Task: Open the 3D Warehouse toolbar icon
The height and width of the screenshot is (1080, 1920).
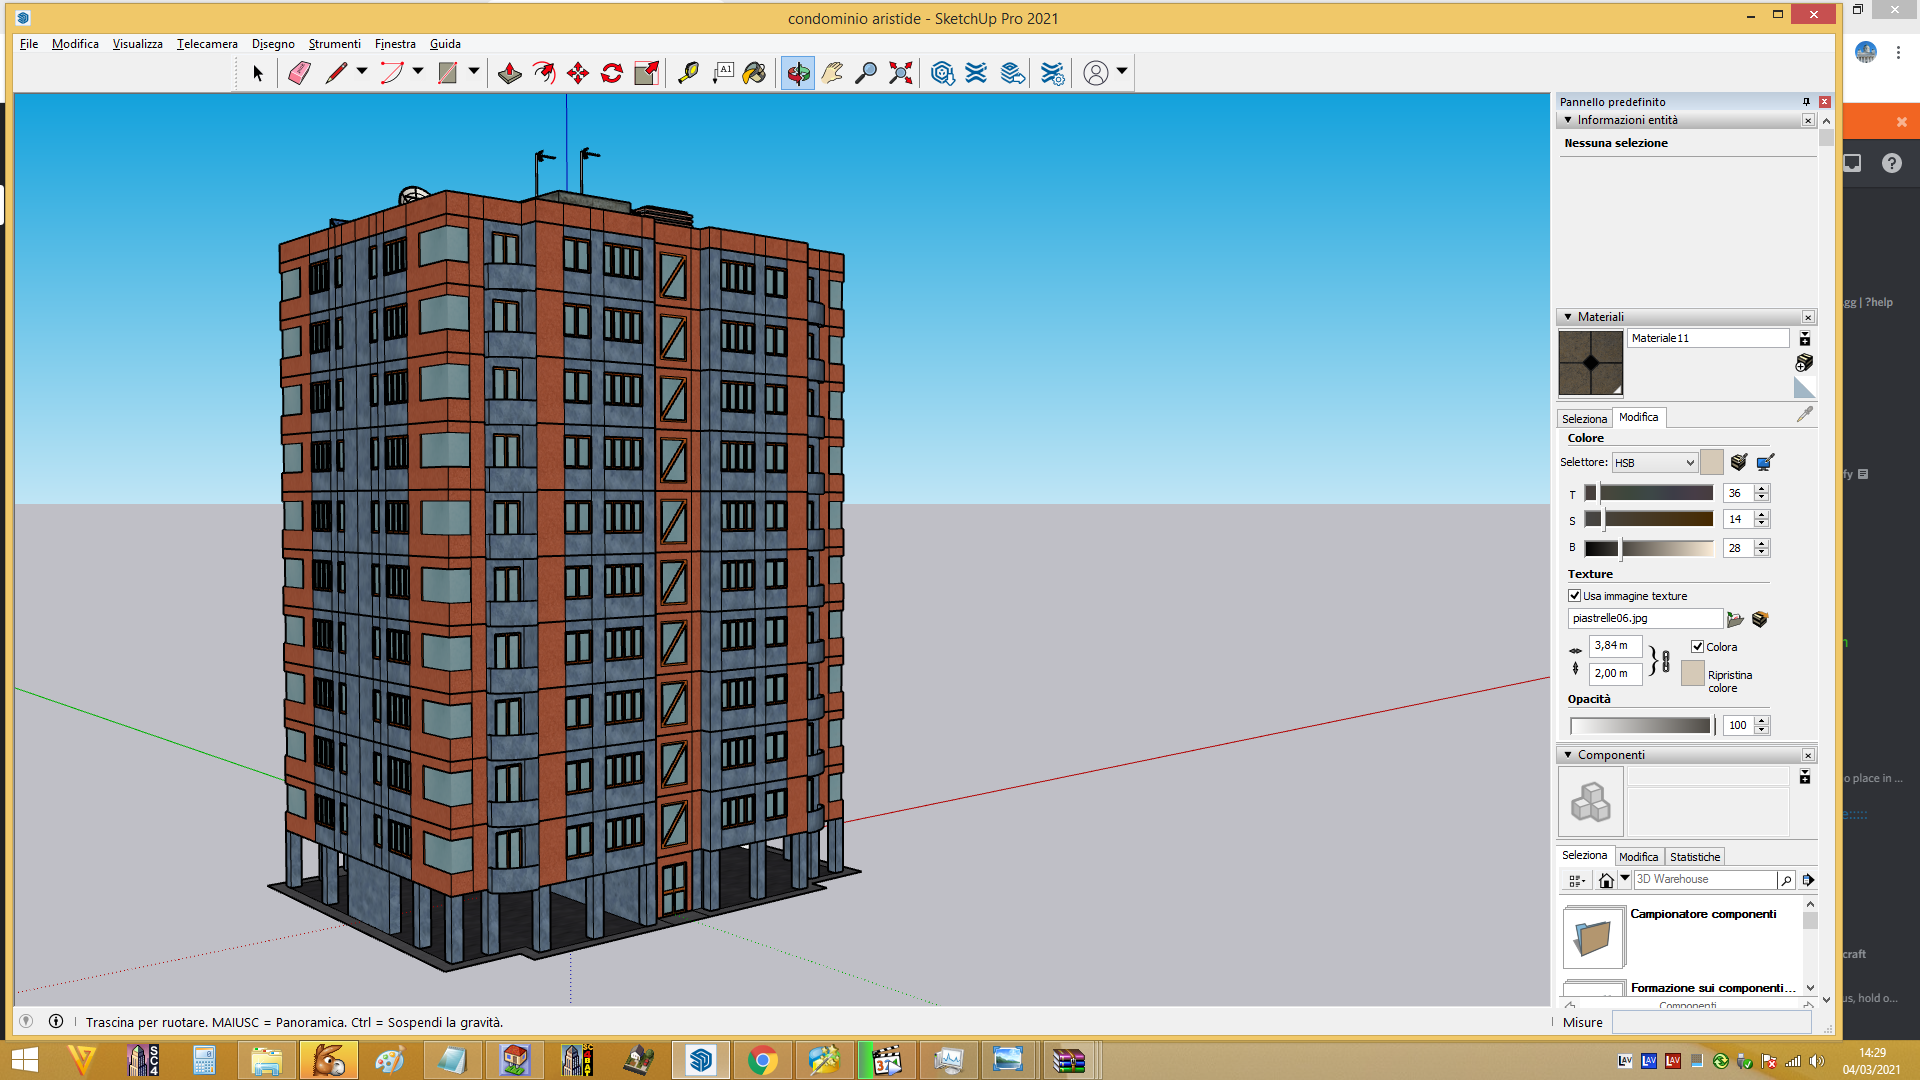Action: 942,73
